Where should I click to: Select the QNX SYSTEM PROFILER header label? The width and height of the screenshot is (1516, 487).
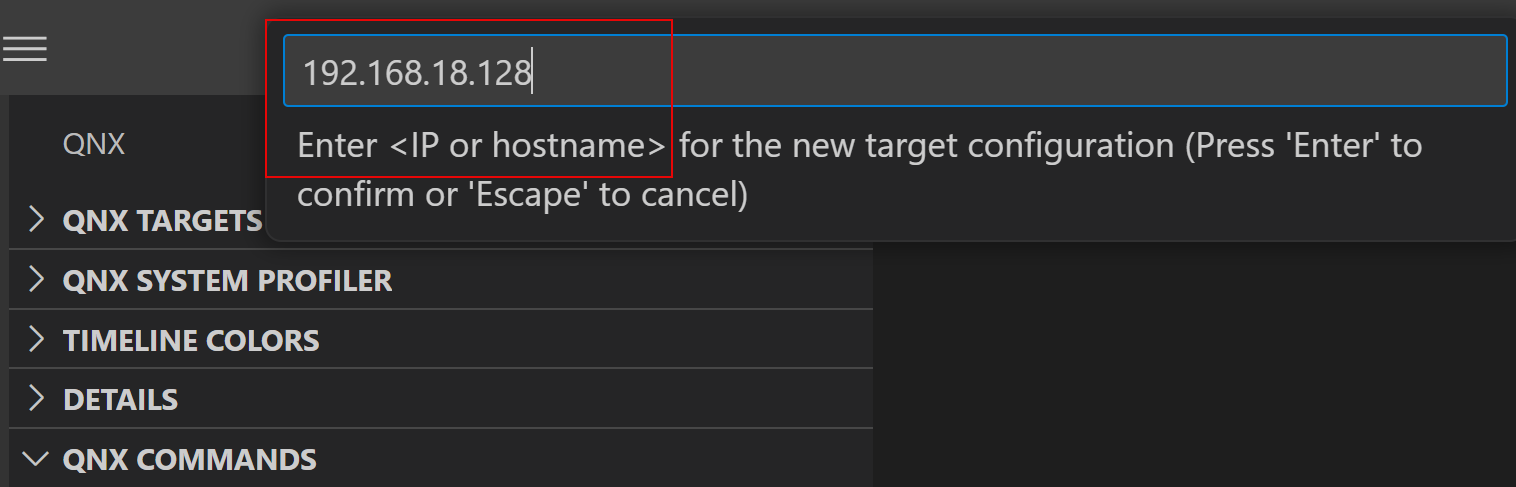point(227,280)
